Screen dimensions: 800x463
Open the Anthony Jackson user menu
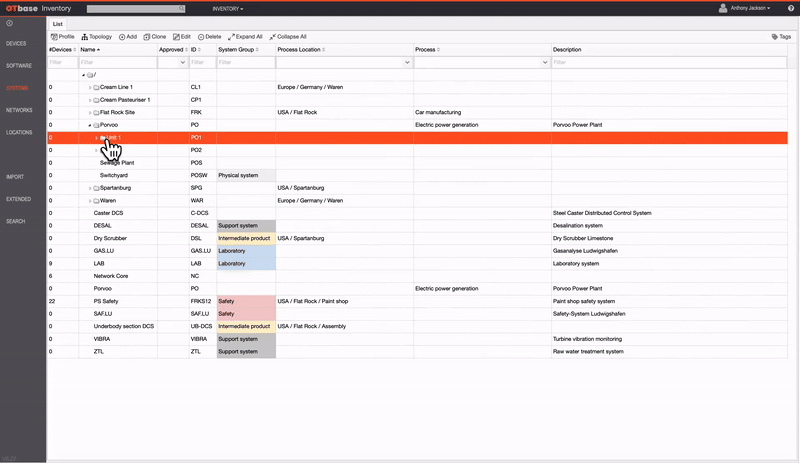pos(750,8)
